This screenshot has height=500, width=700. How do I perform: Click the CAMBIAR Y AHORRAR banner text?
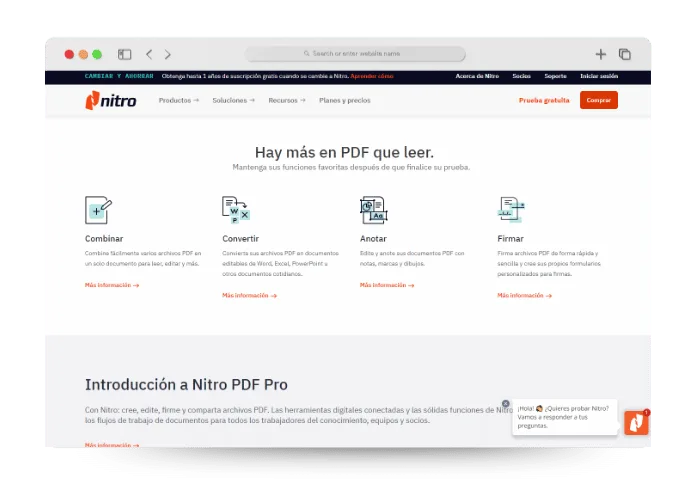point(119,76)
